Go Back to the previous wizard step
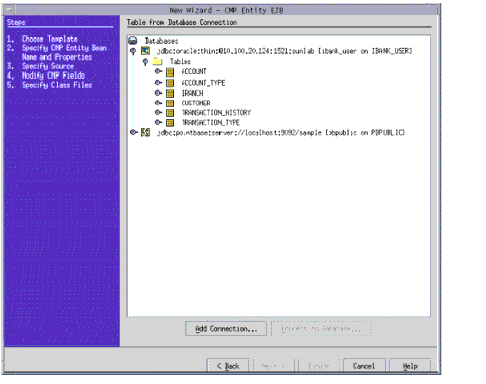The image size is (486, 384). click(228, 366)
